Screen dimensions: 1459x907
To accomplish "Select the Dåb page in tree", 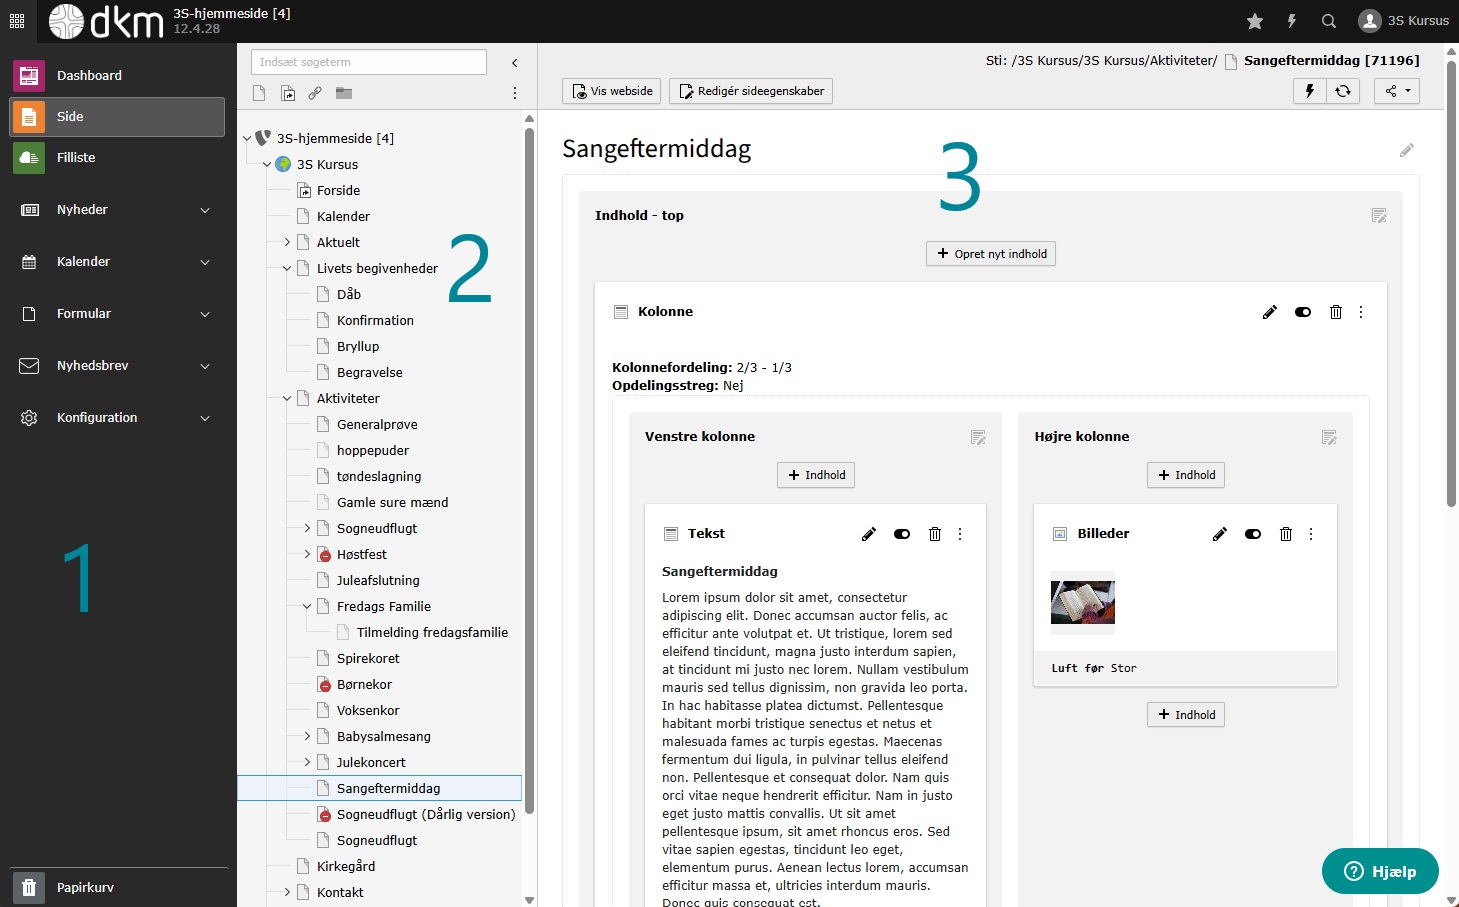I will click(x=349, y=294).
